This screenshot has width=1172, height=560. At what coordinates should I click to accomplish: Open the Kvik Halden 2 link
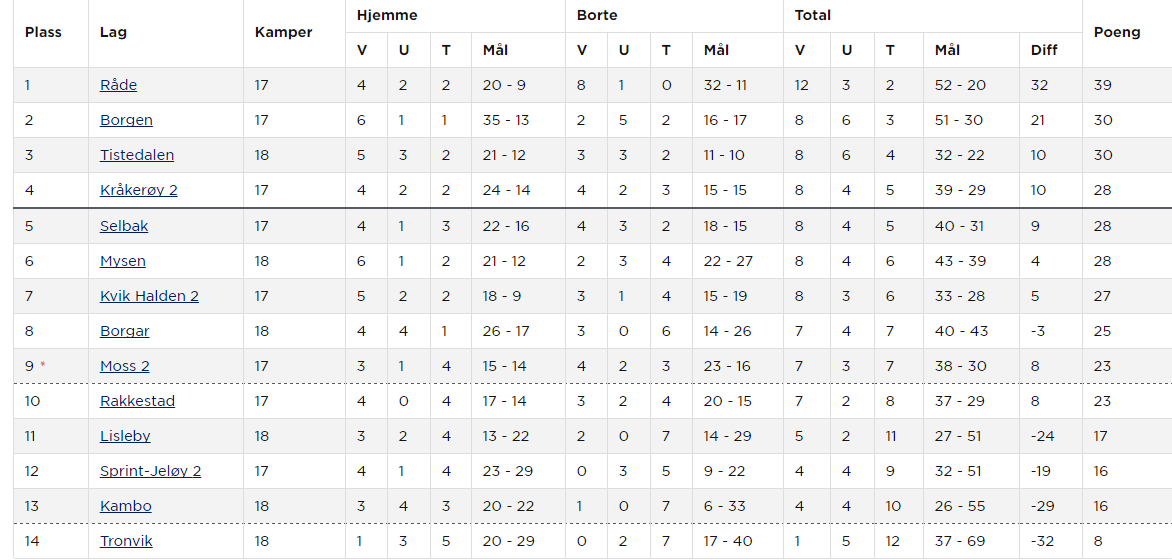149,296
